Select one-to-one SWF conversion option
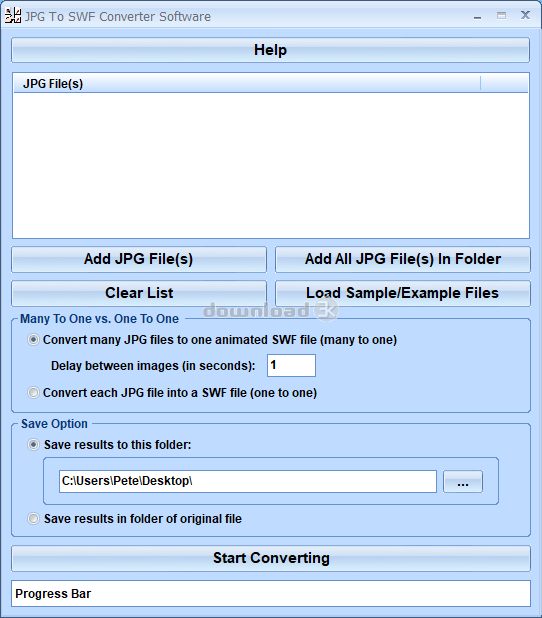This screenshot has width=542, height=618. pyautogui.click(x=34, y=393)
